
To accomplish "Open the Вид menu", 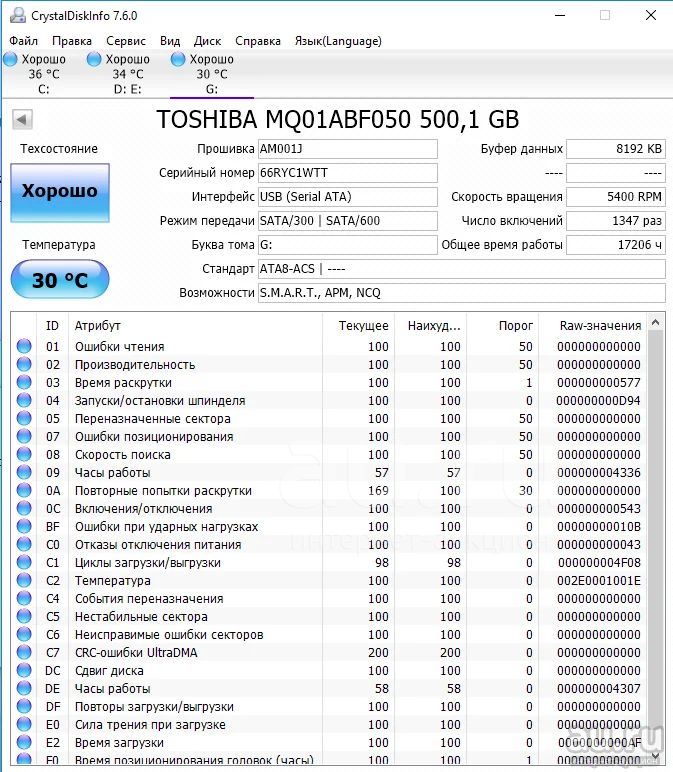I will point(170,41).
